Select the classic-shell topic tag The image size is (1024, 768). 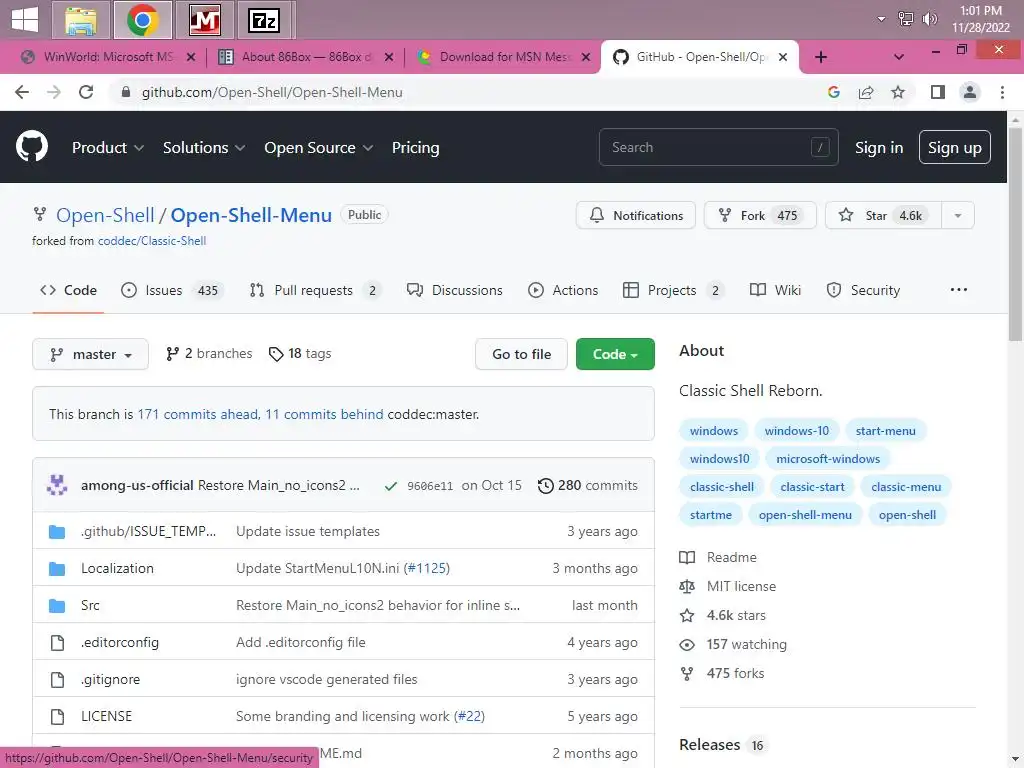(x=722, y=487)
